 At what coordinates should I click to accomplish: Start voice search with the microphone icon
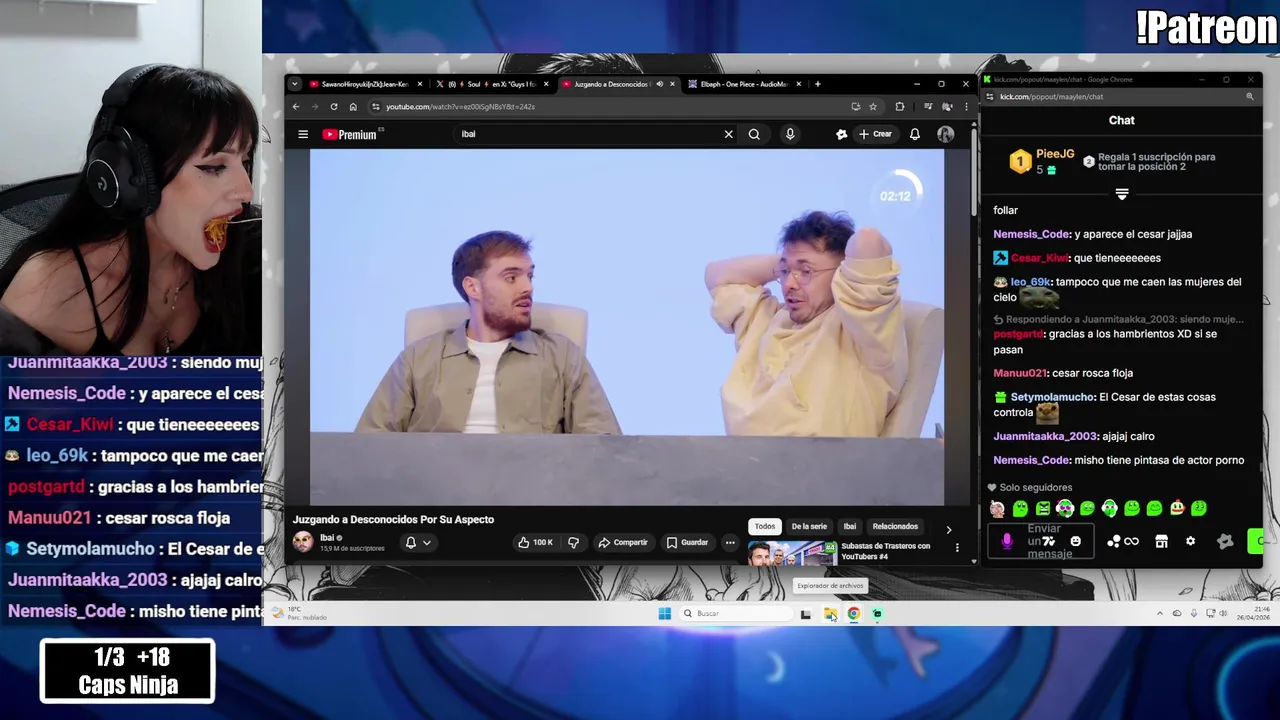point(790,134)
